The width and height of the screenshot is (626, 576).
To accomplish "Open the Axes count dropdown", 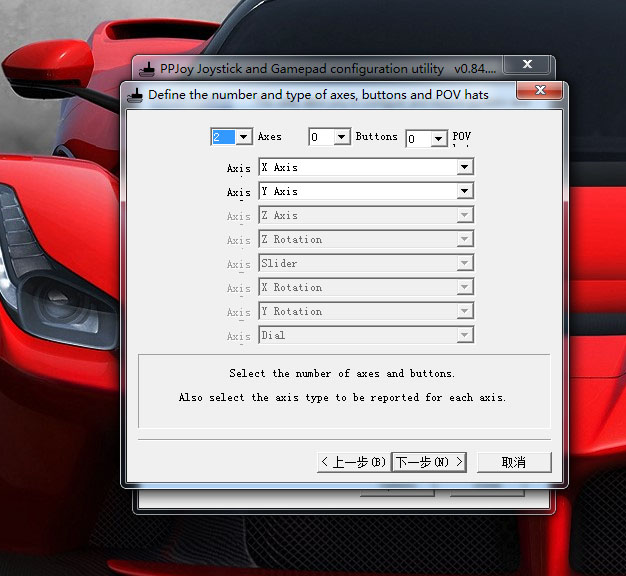I will click(x=244, y=137).
